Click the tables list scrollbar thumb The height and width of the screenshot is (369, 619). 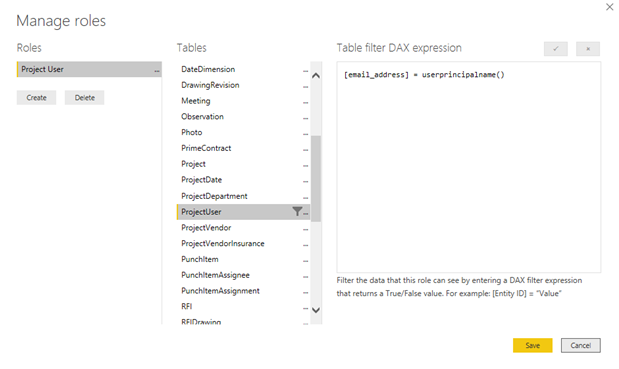click(316, 178)
